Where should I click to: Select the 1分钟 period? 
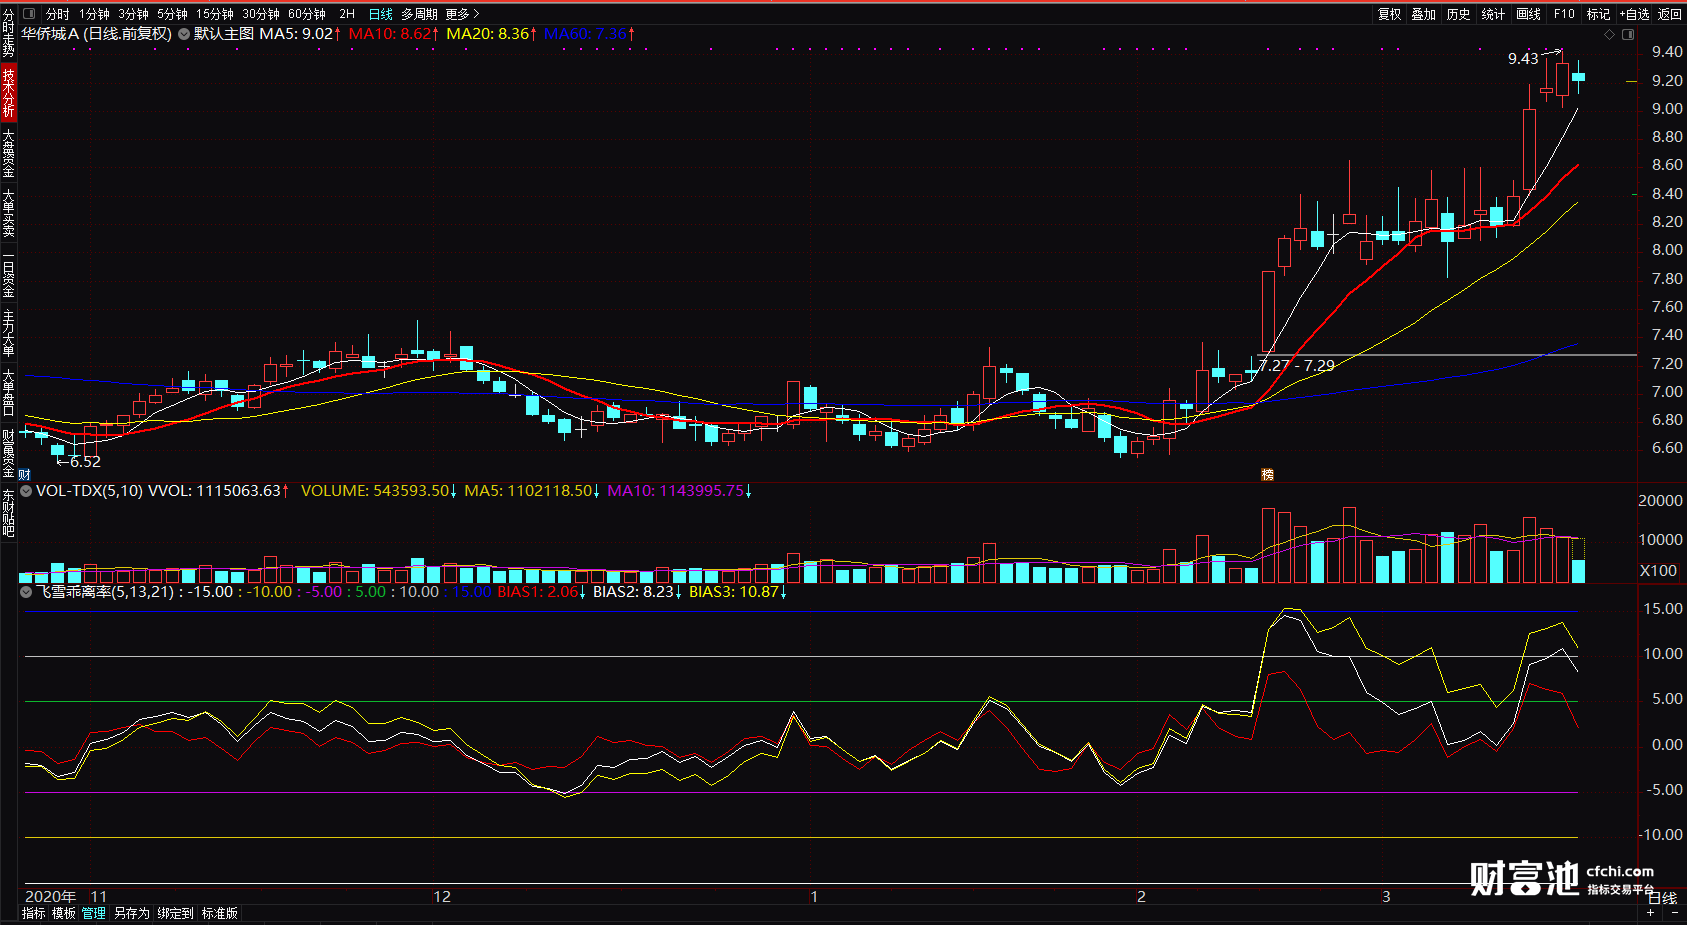click(95, 14)
